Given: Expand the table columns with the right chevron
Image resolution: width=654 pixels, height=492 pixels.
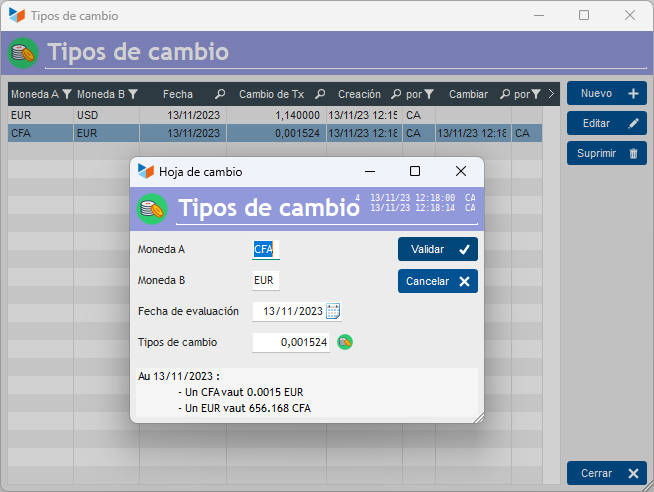Looking at the screenshot, I should pyautogui.click(x=551, y=95).
